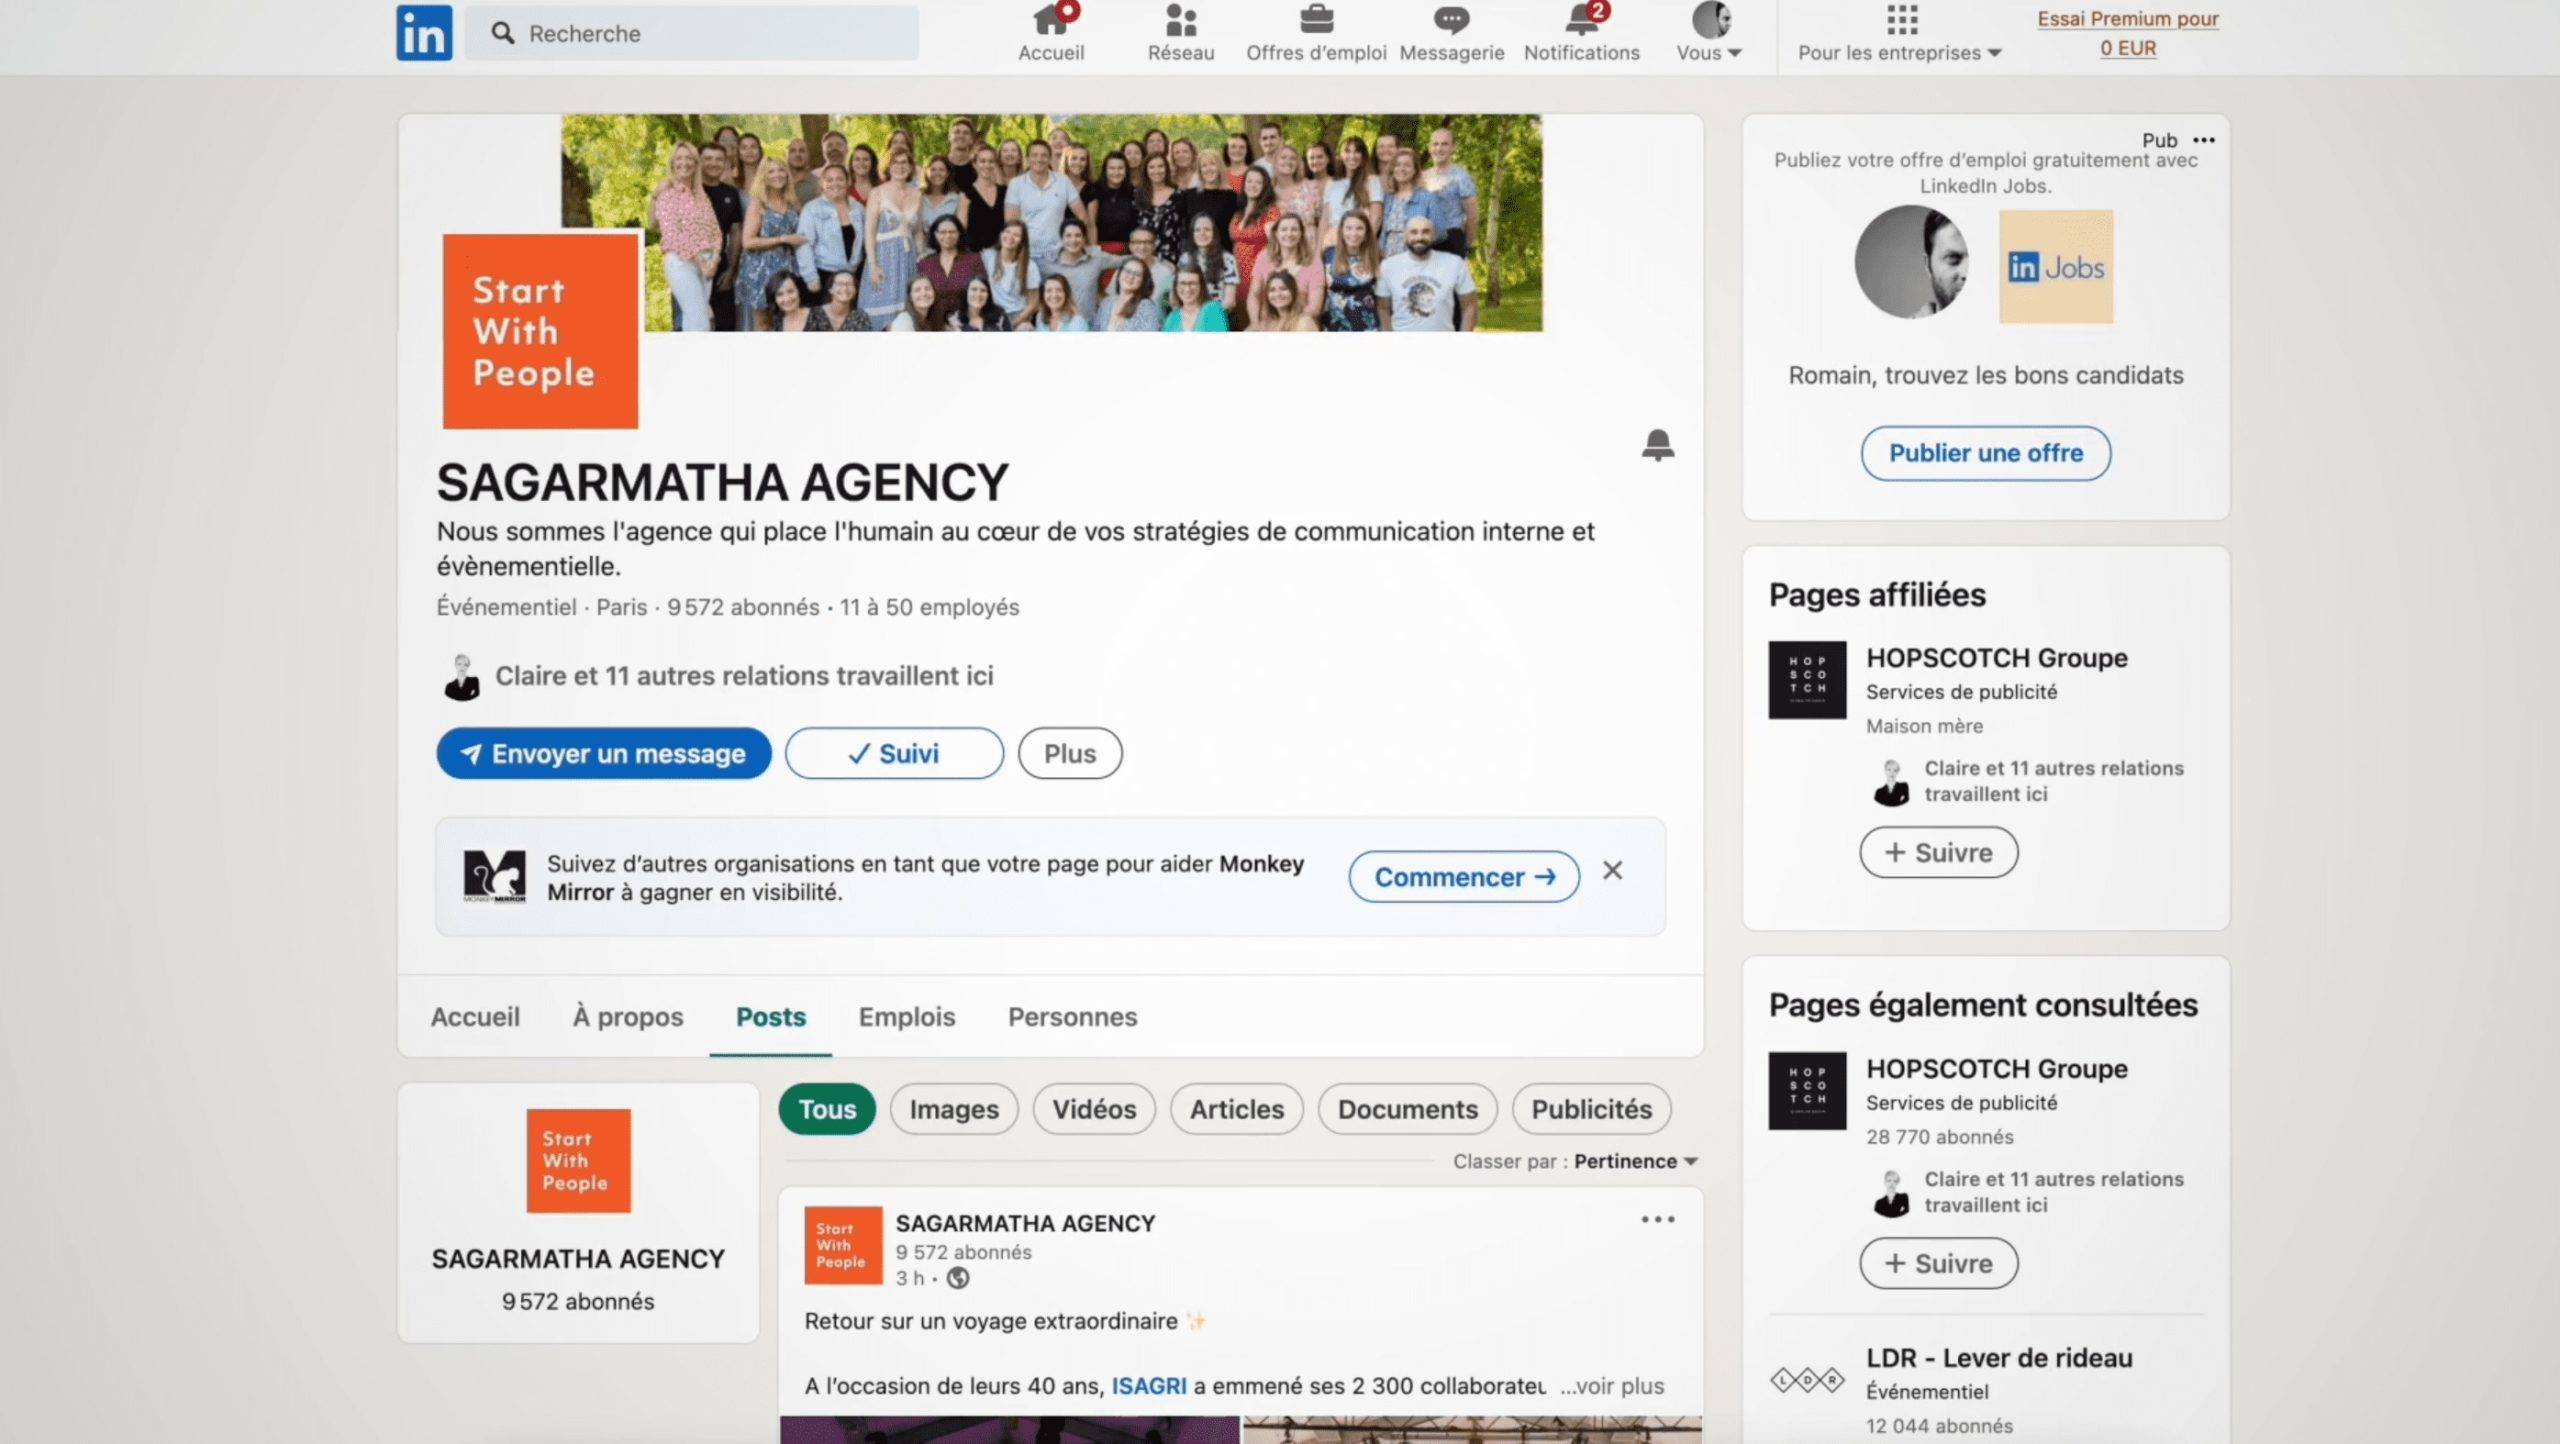The width and height of the screenshot is (2560, 1444).
Task: Click the search magnifier icon
Action: tap(503, 33)
